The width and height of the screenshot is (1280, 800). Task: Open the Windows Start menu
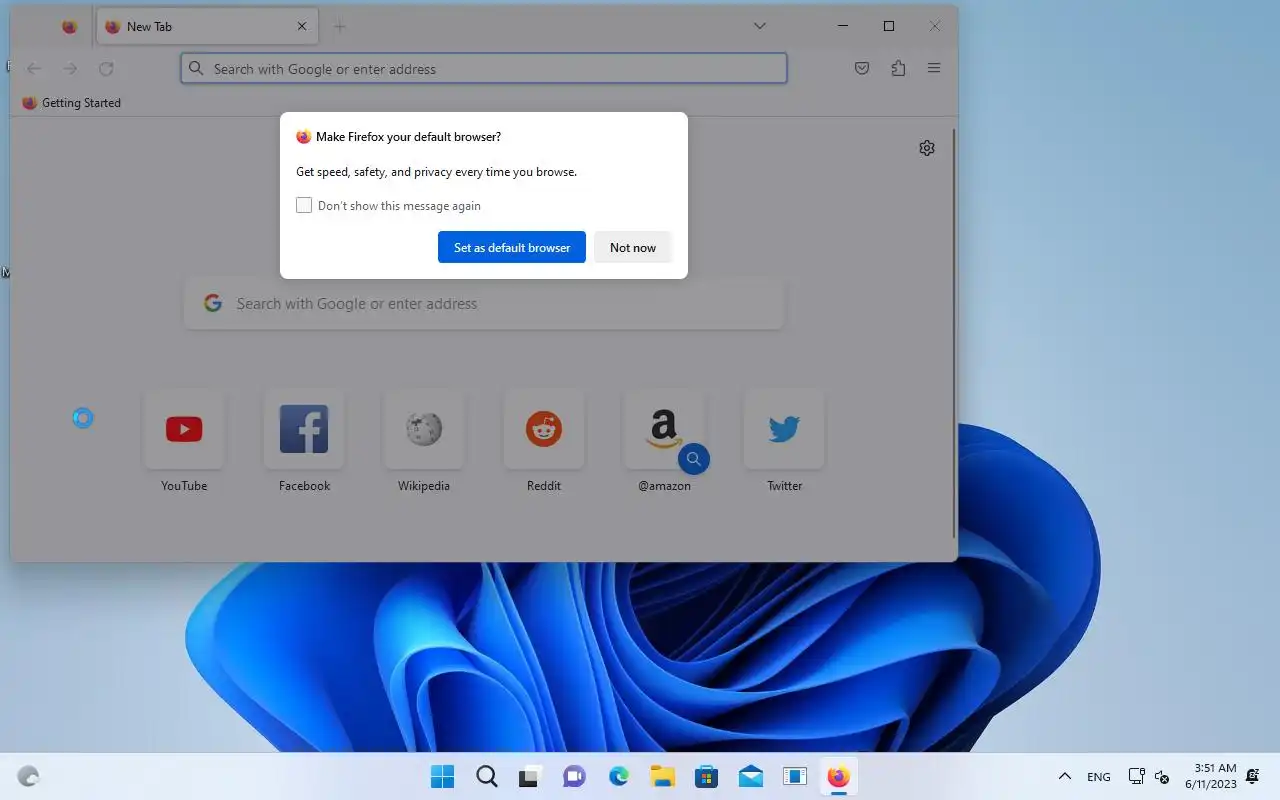442,776
